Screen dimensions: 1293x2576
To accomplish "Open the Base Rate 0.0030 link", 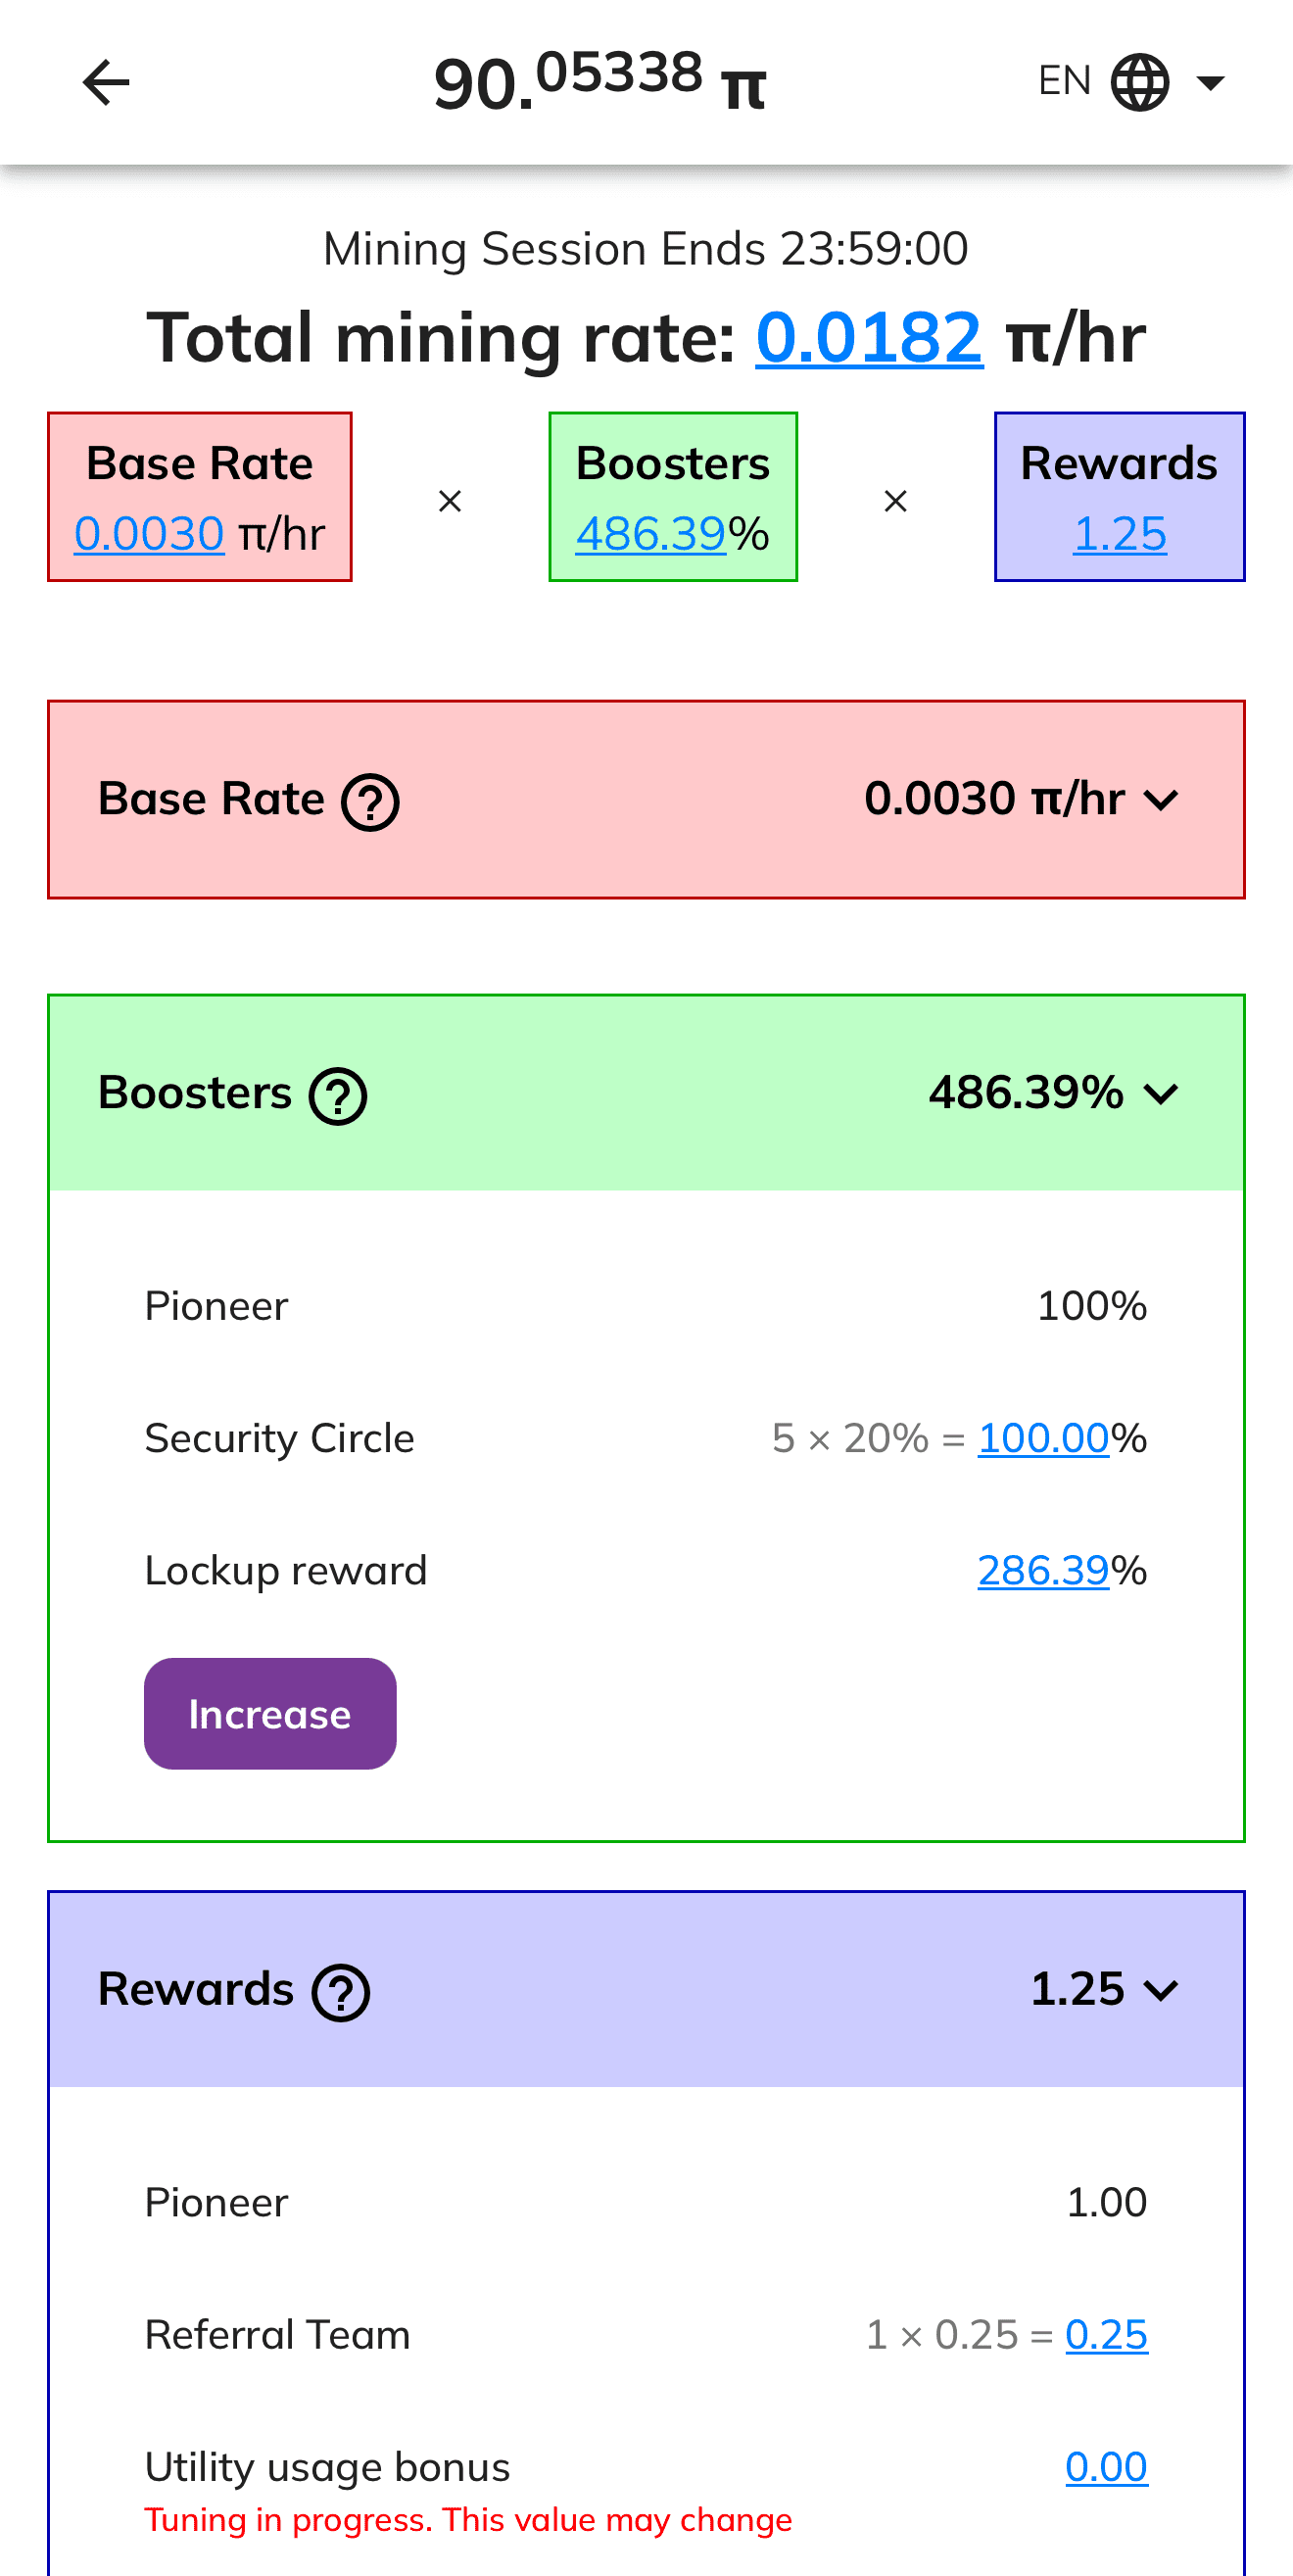I will pyautogui.click(x=148, y=533).
